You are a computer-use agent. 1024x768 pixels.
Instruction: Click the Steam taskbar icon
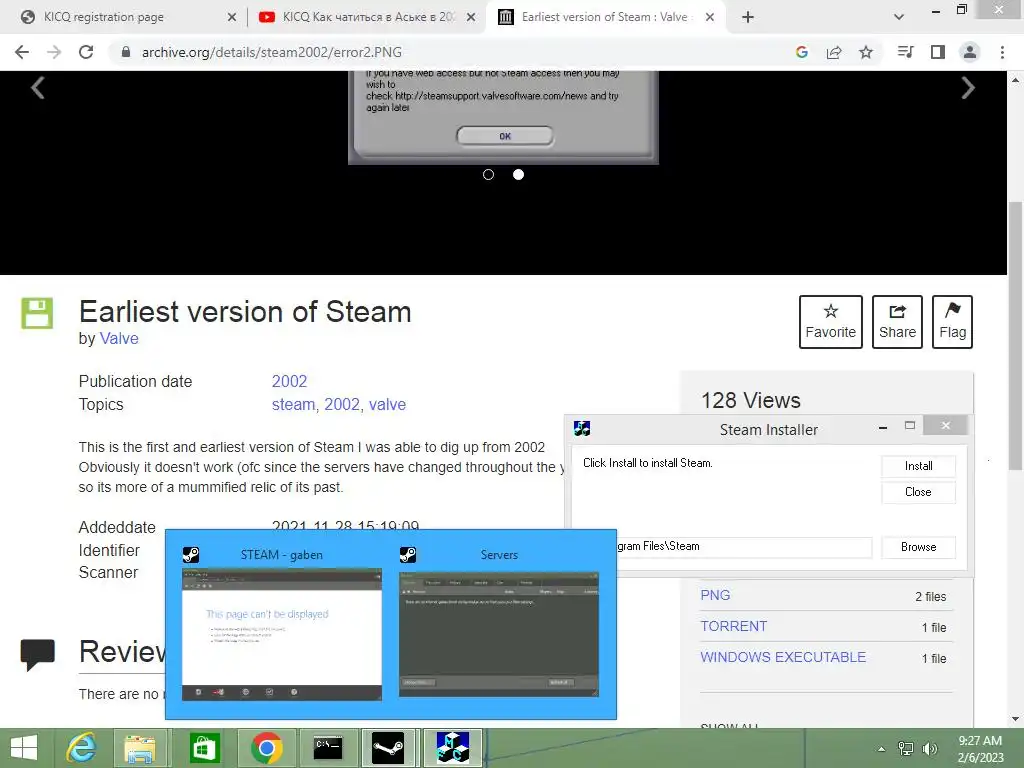[388, 748]
